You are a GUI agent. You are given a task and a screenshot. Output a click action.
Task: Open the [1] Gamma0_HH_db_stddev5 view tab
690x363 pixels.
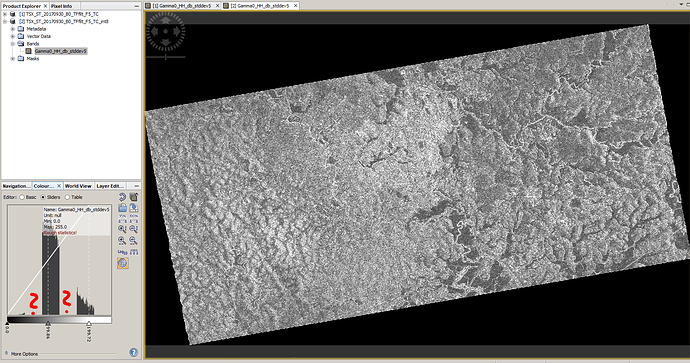182,6
